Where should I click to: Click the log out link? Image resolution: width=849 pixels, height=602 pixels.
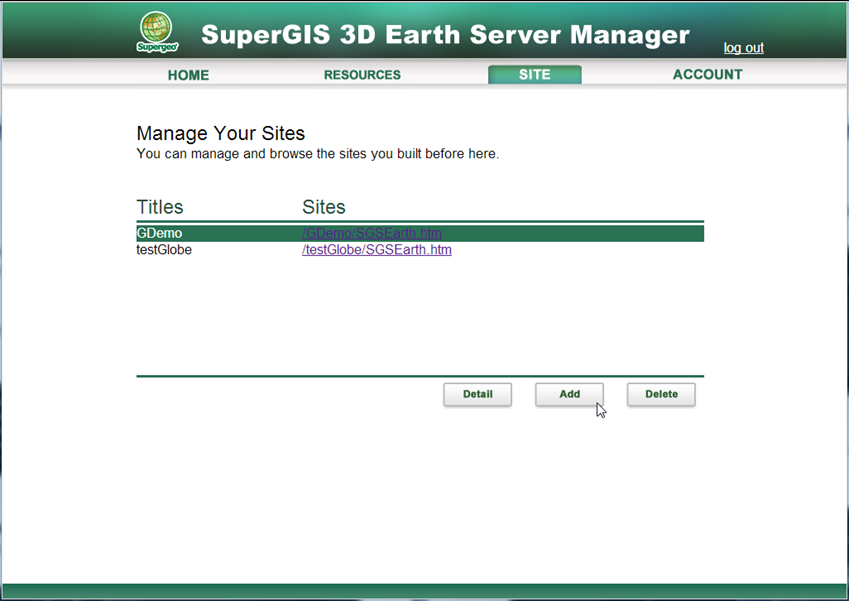743,48
